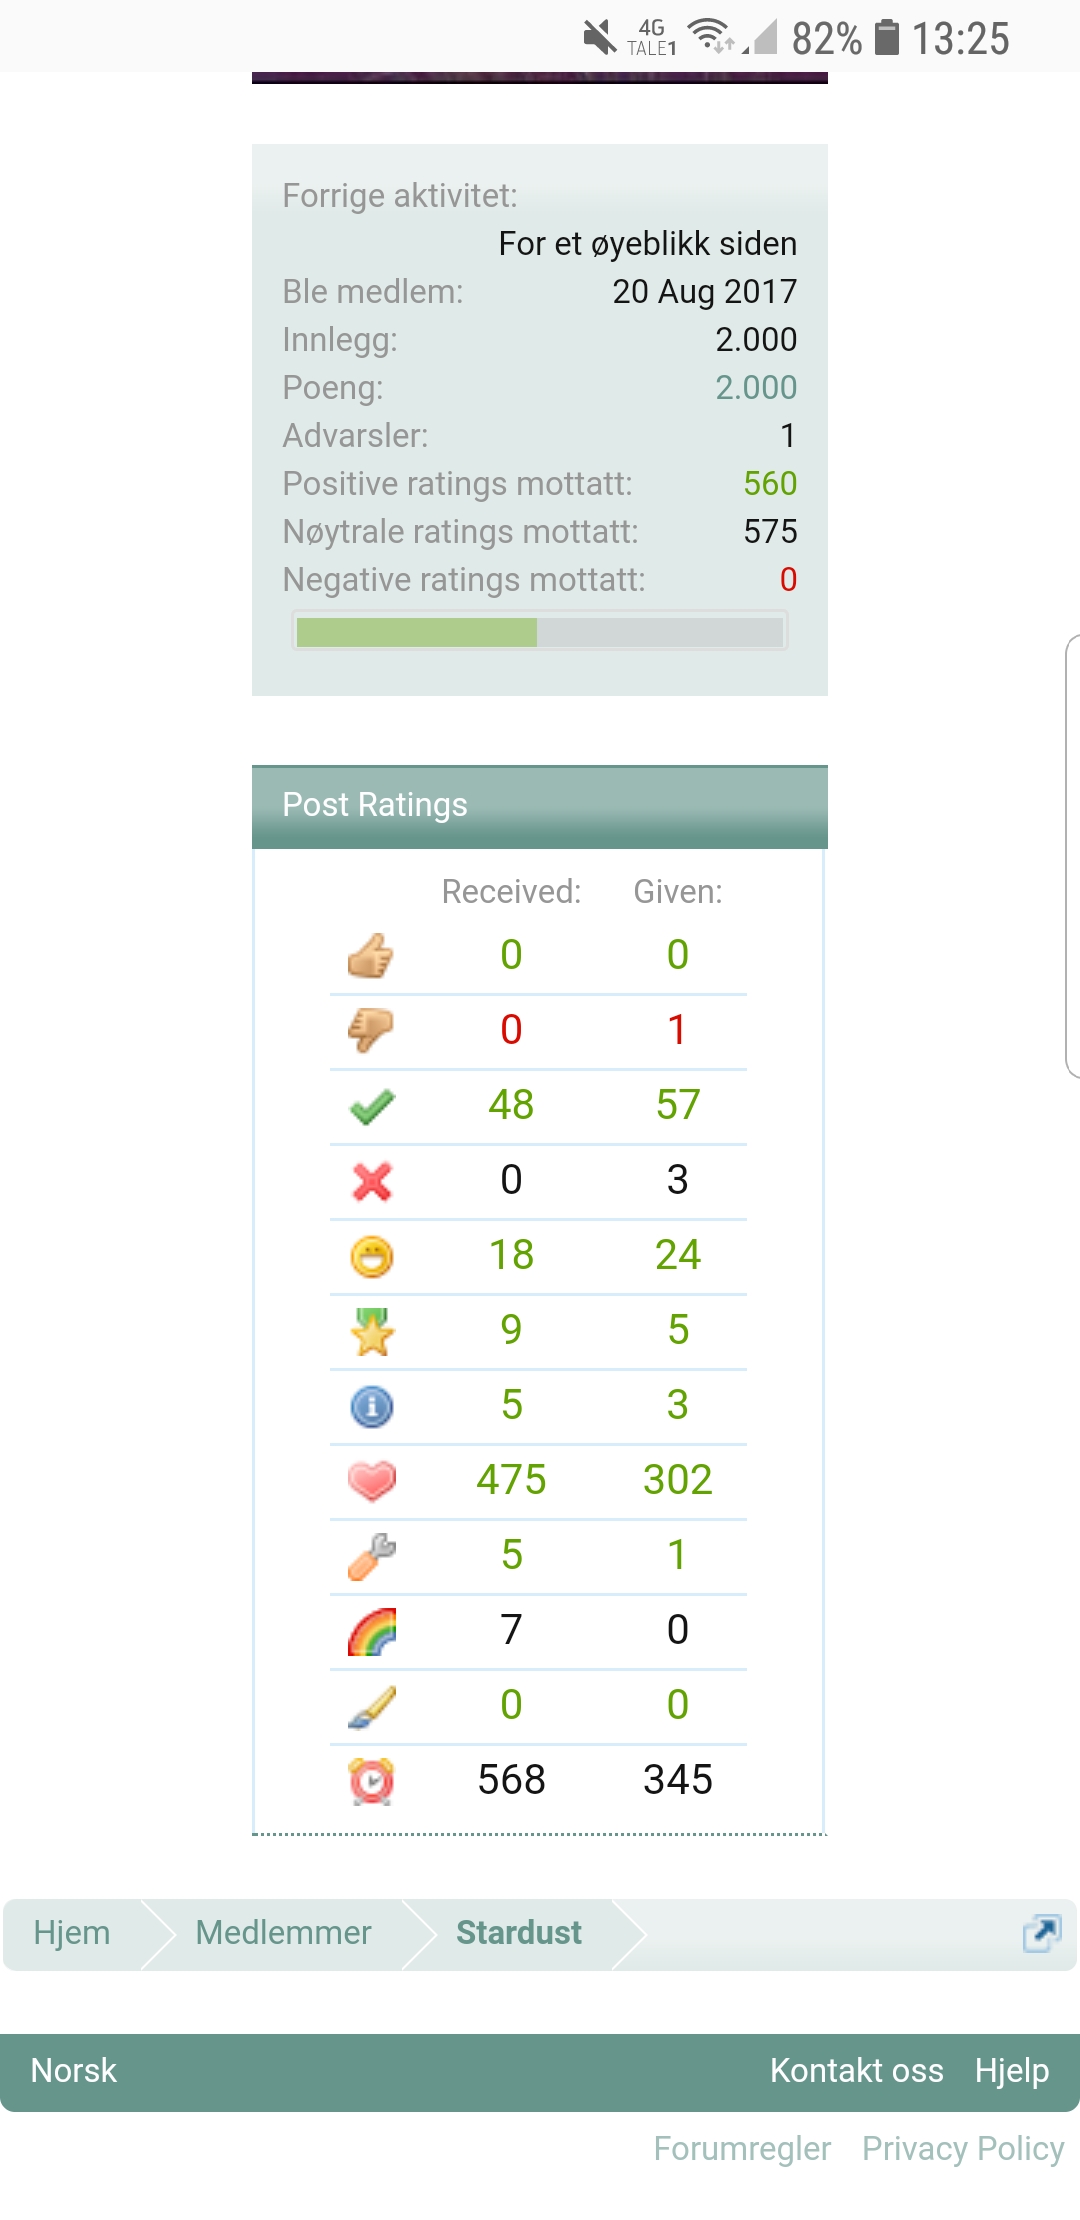Click the thumbs up rating icon
Image resolution: width=1080 pixels, height=2220 pixels.
click(x=371, y=956)
